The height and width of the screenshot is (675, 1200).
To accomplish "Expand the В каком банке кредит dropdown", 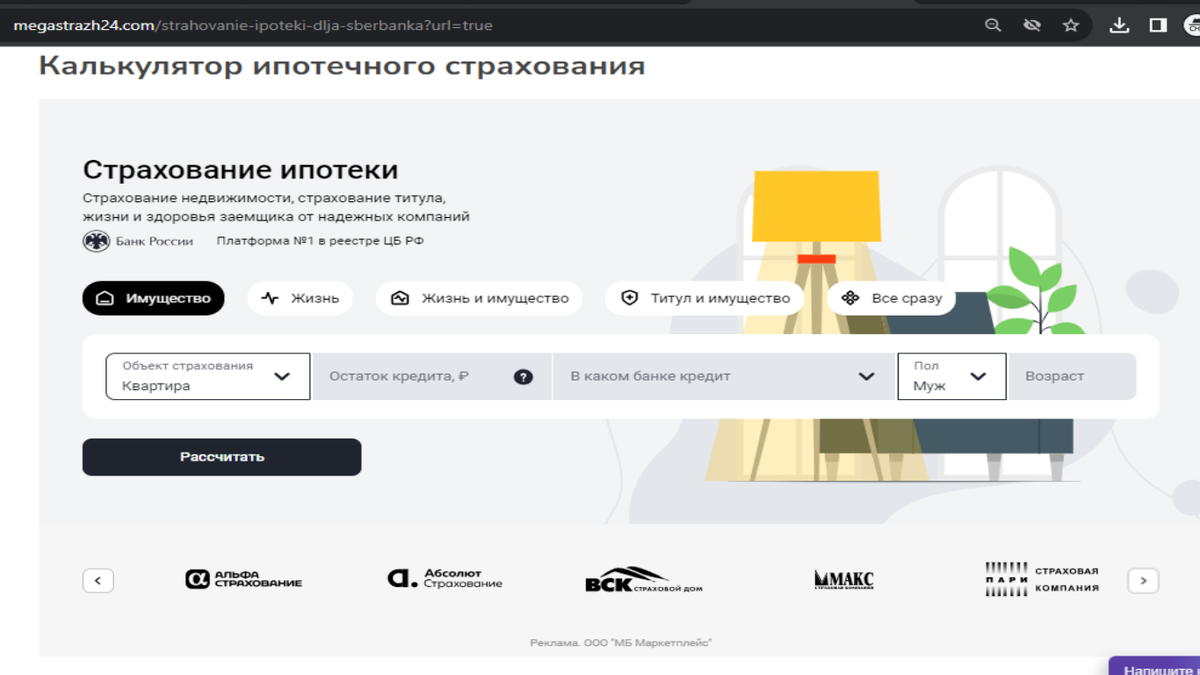I will click(x=723, y=376).
